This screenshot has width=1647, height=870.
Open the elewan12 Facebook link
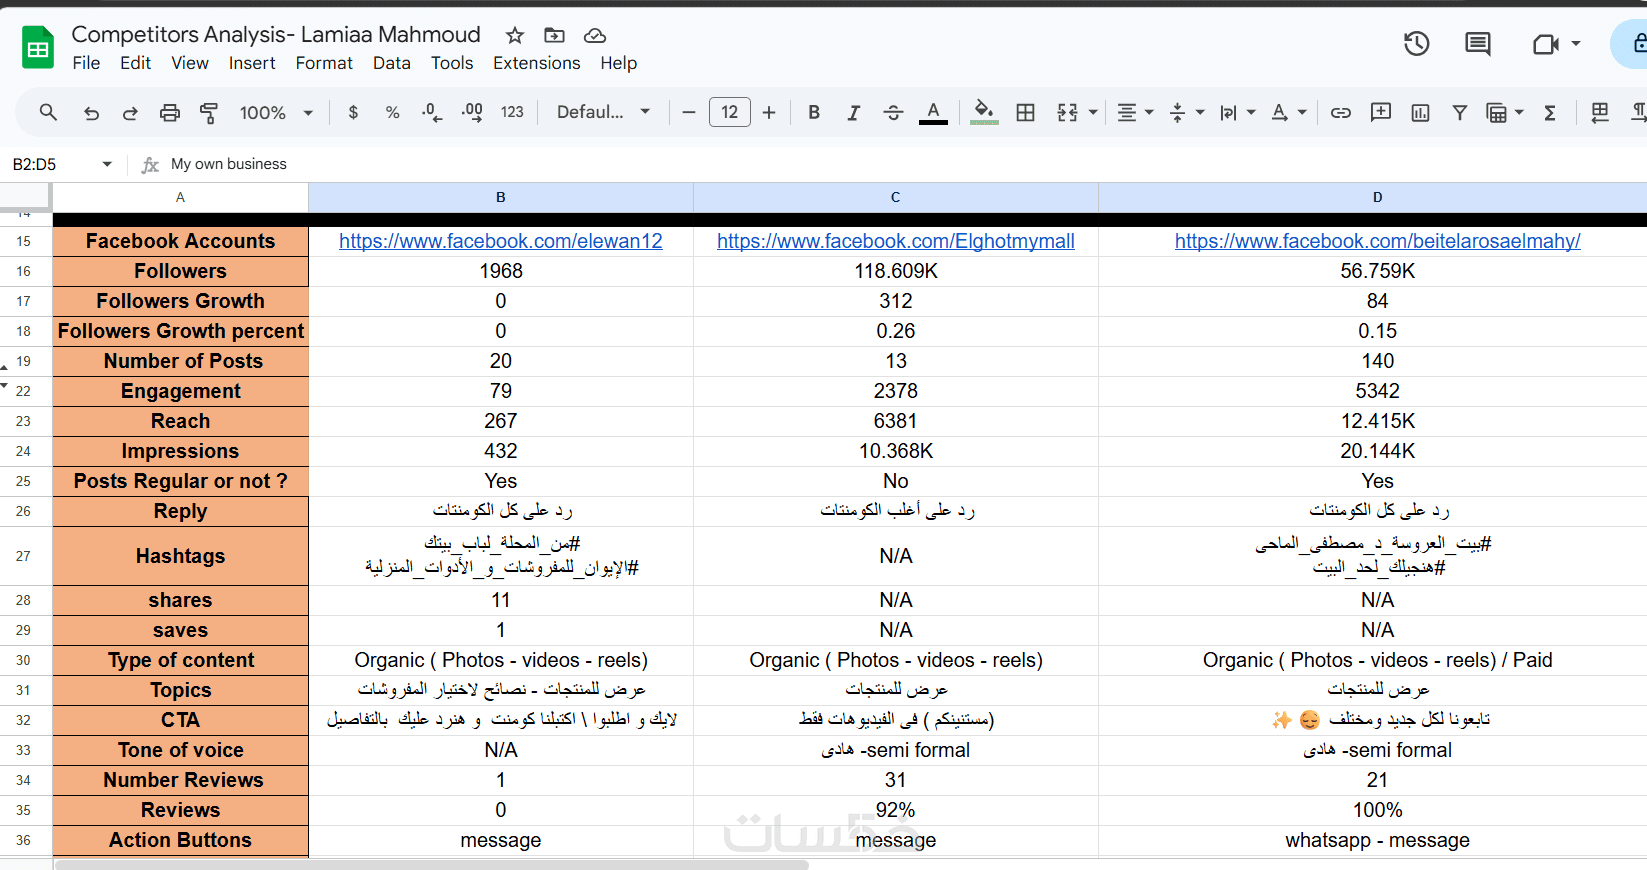pyautogui.click(x=501, y=241)
